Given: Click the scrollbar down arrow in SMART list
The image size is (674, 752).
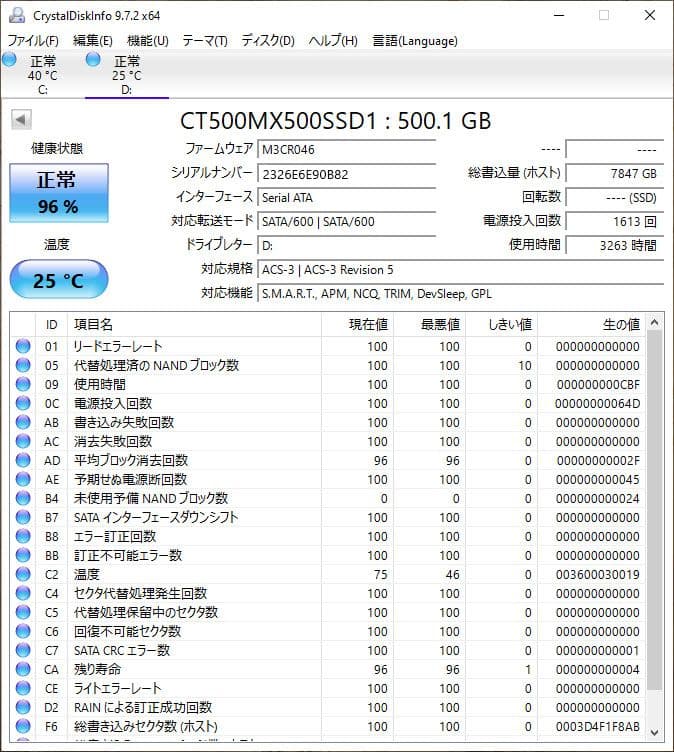Looking at the screenshot, I should click(x=654, y=732).
